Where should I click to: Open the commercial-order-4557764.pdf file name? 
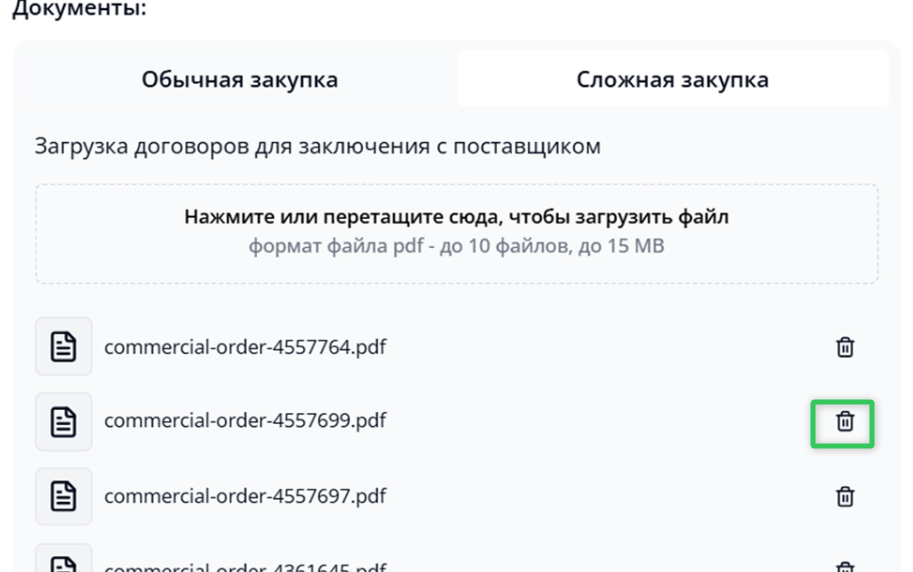(245, 347)
